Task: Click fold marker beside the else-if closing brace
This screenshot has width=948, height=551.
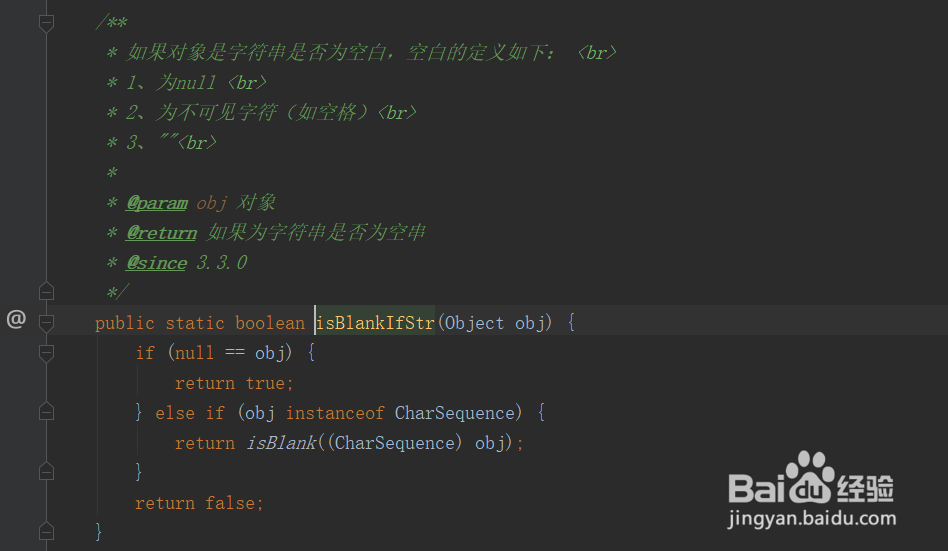Action: tap(46, 471)
